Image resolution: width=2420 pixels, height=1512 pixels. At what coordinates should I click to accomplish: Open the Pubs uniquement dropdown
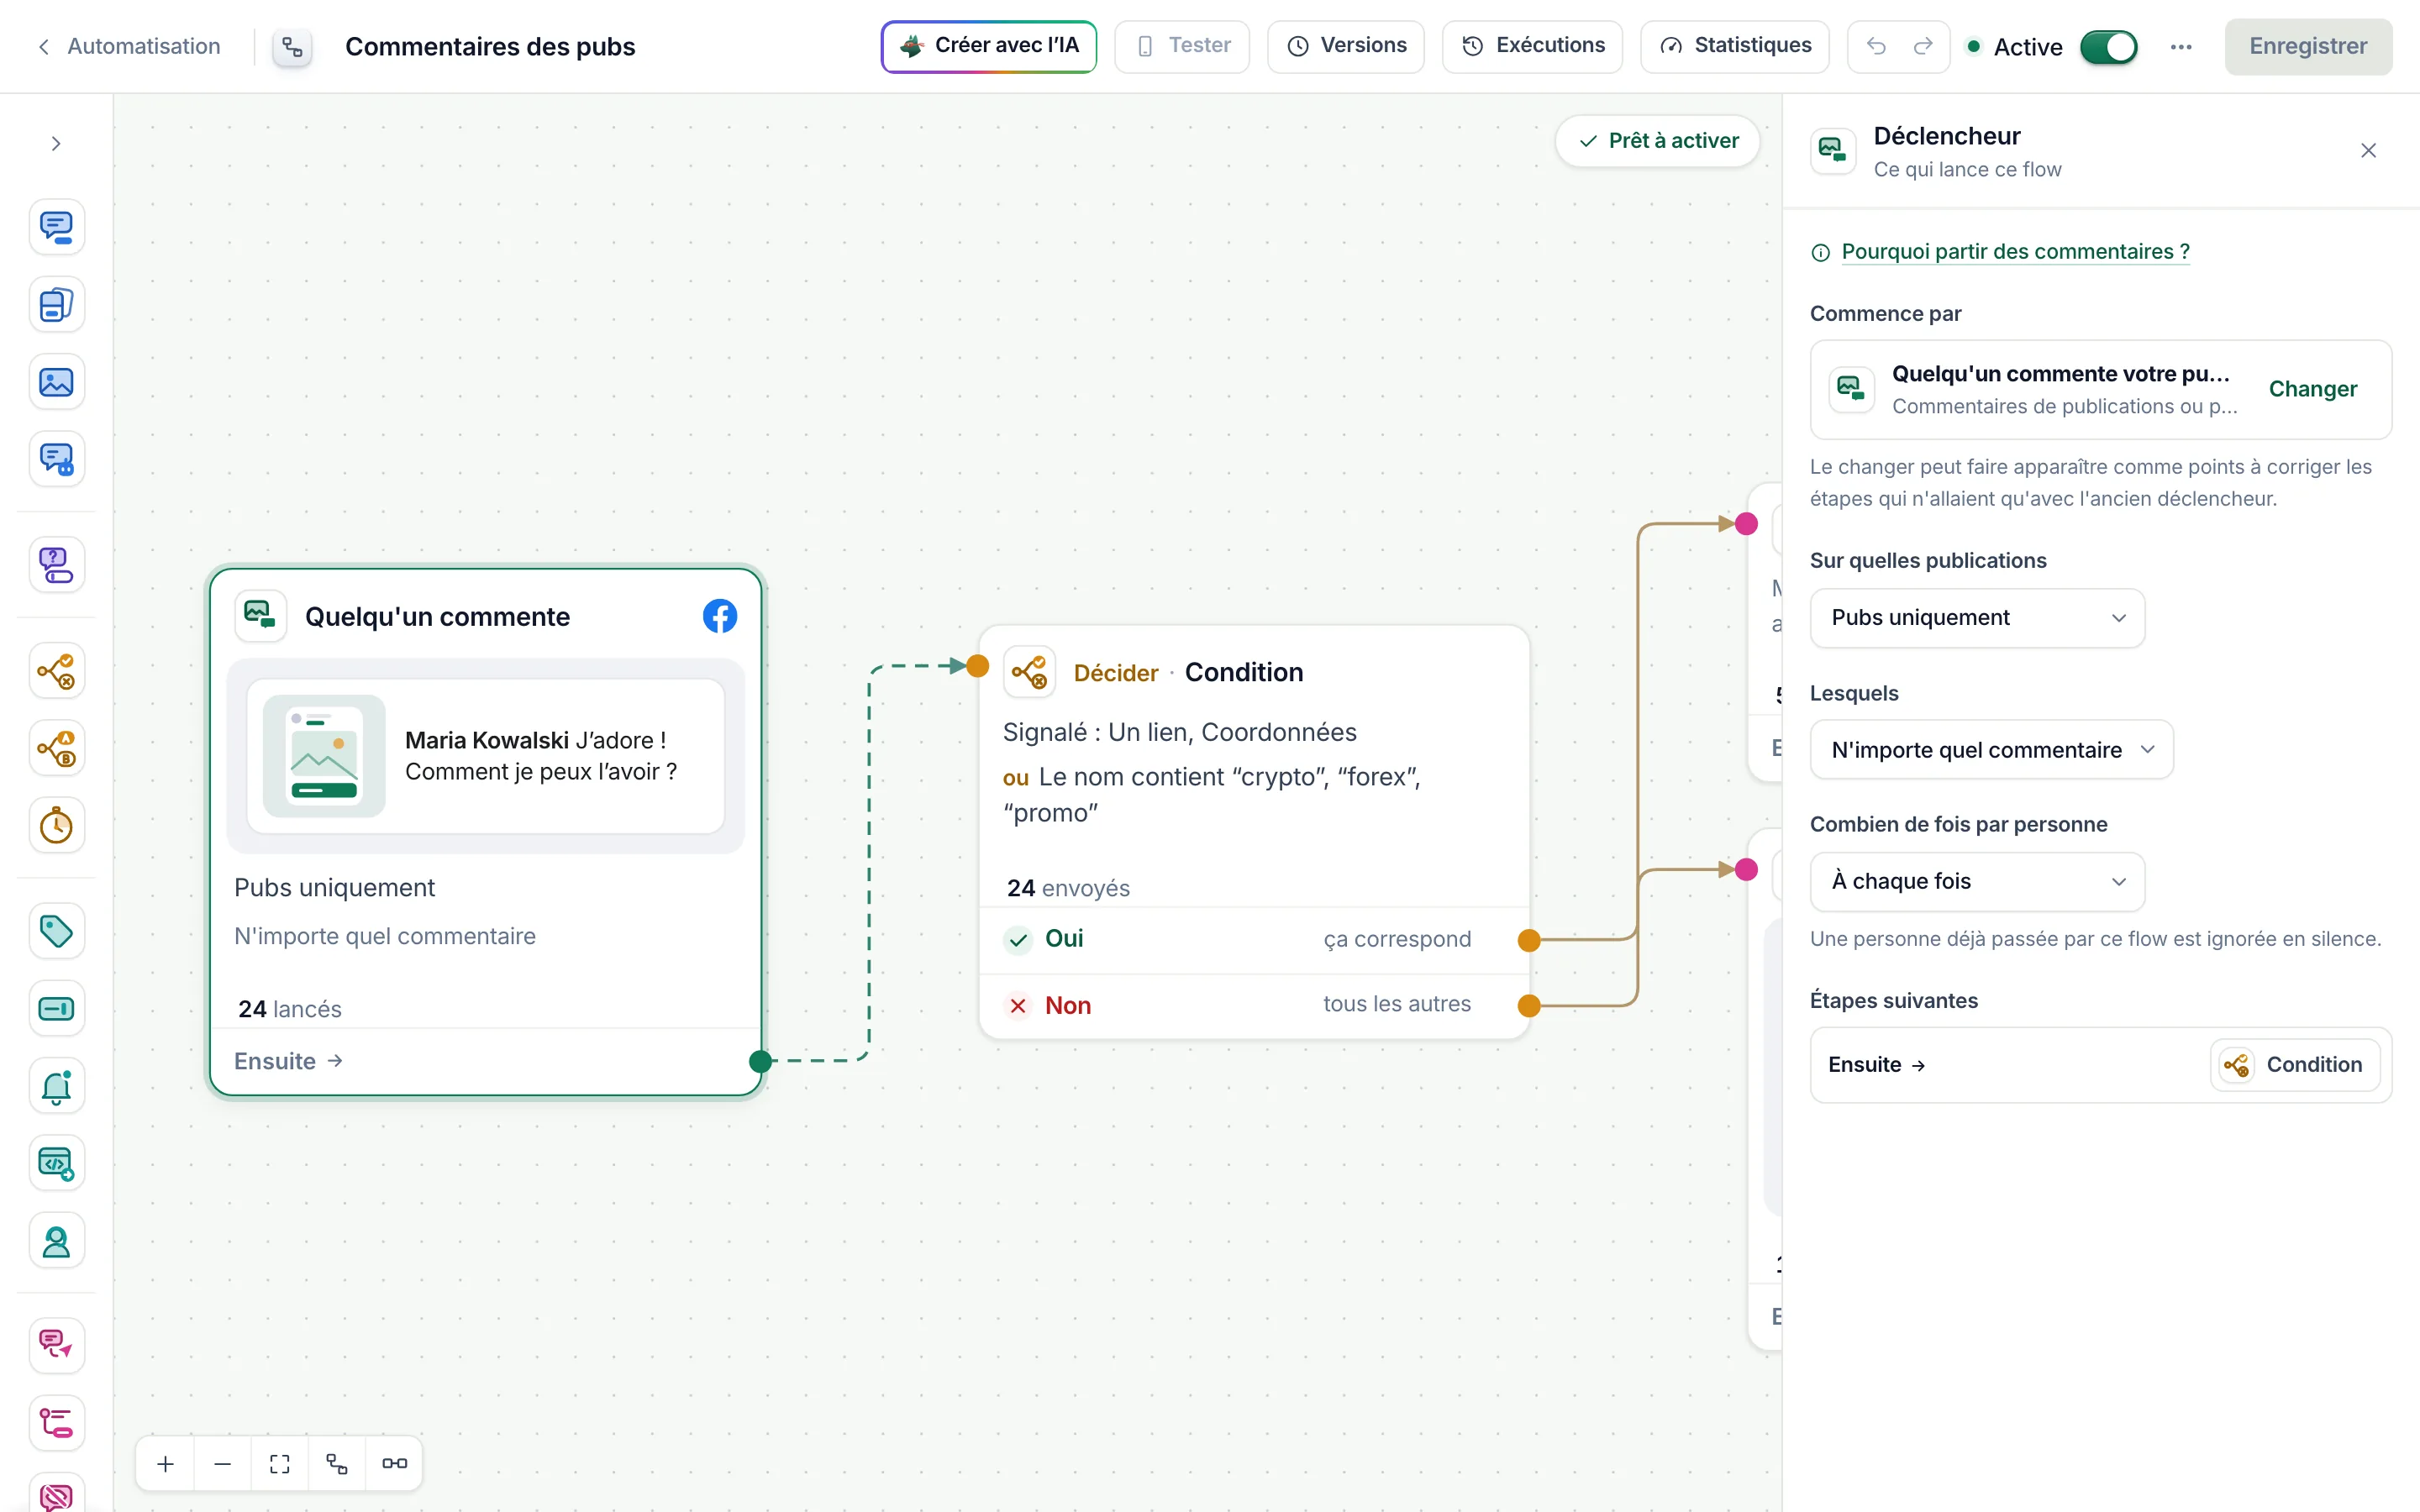(x=1977, y=618)
